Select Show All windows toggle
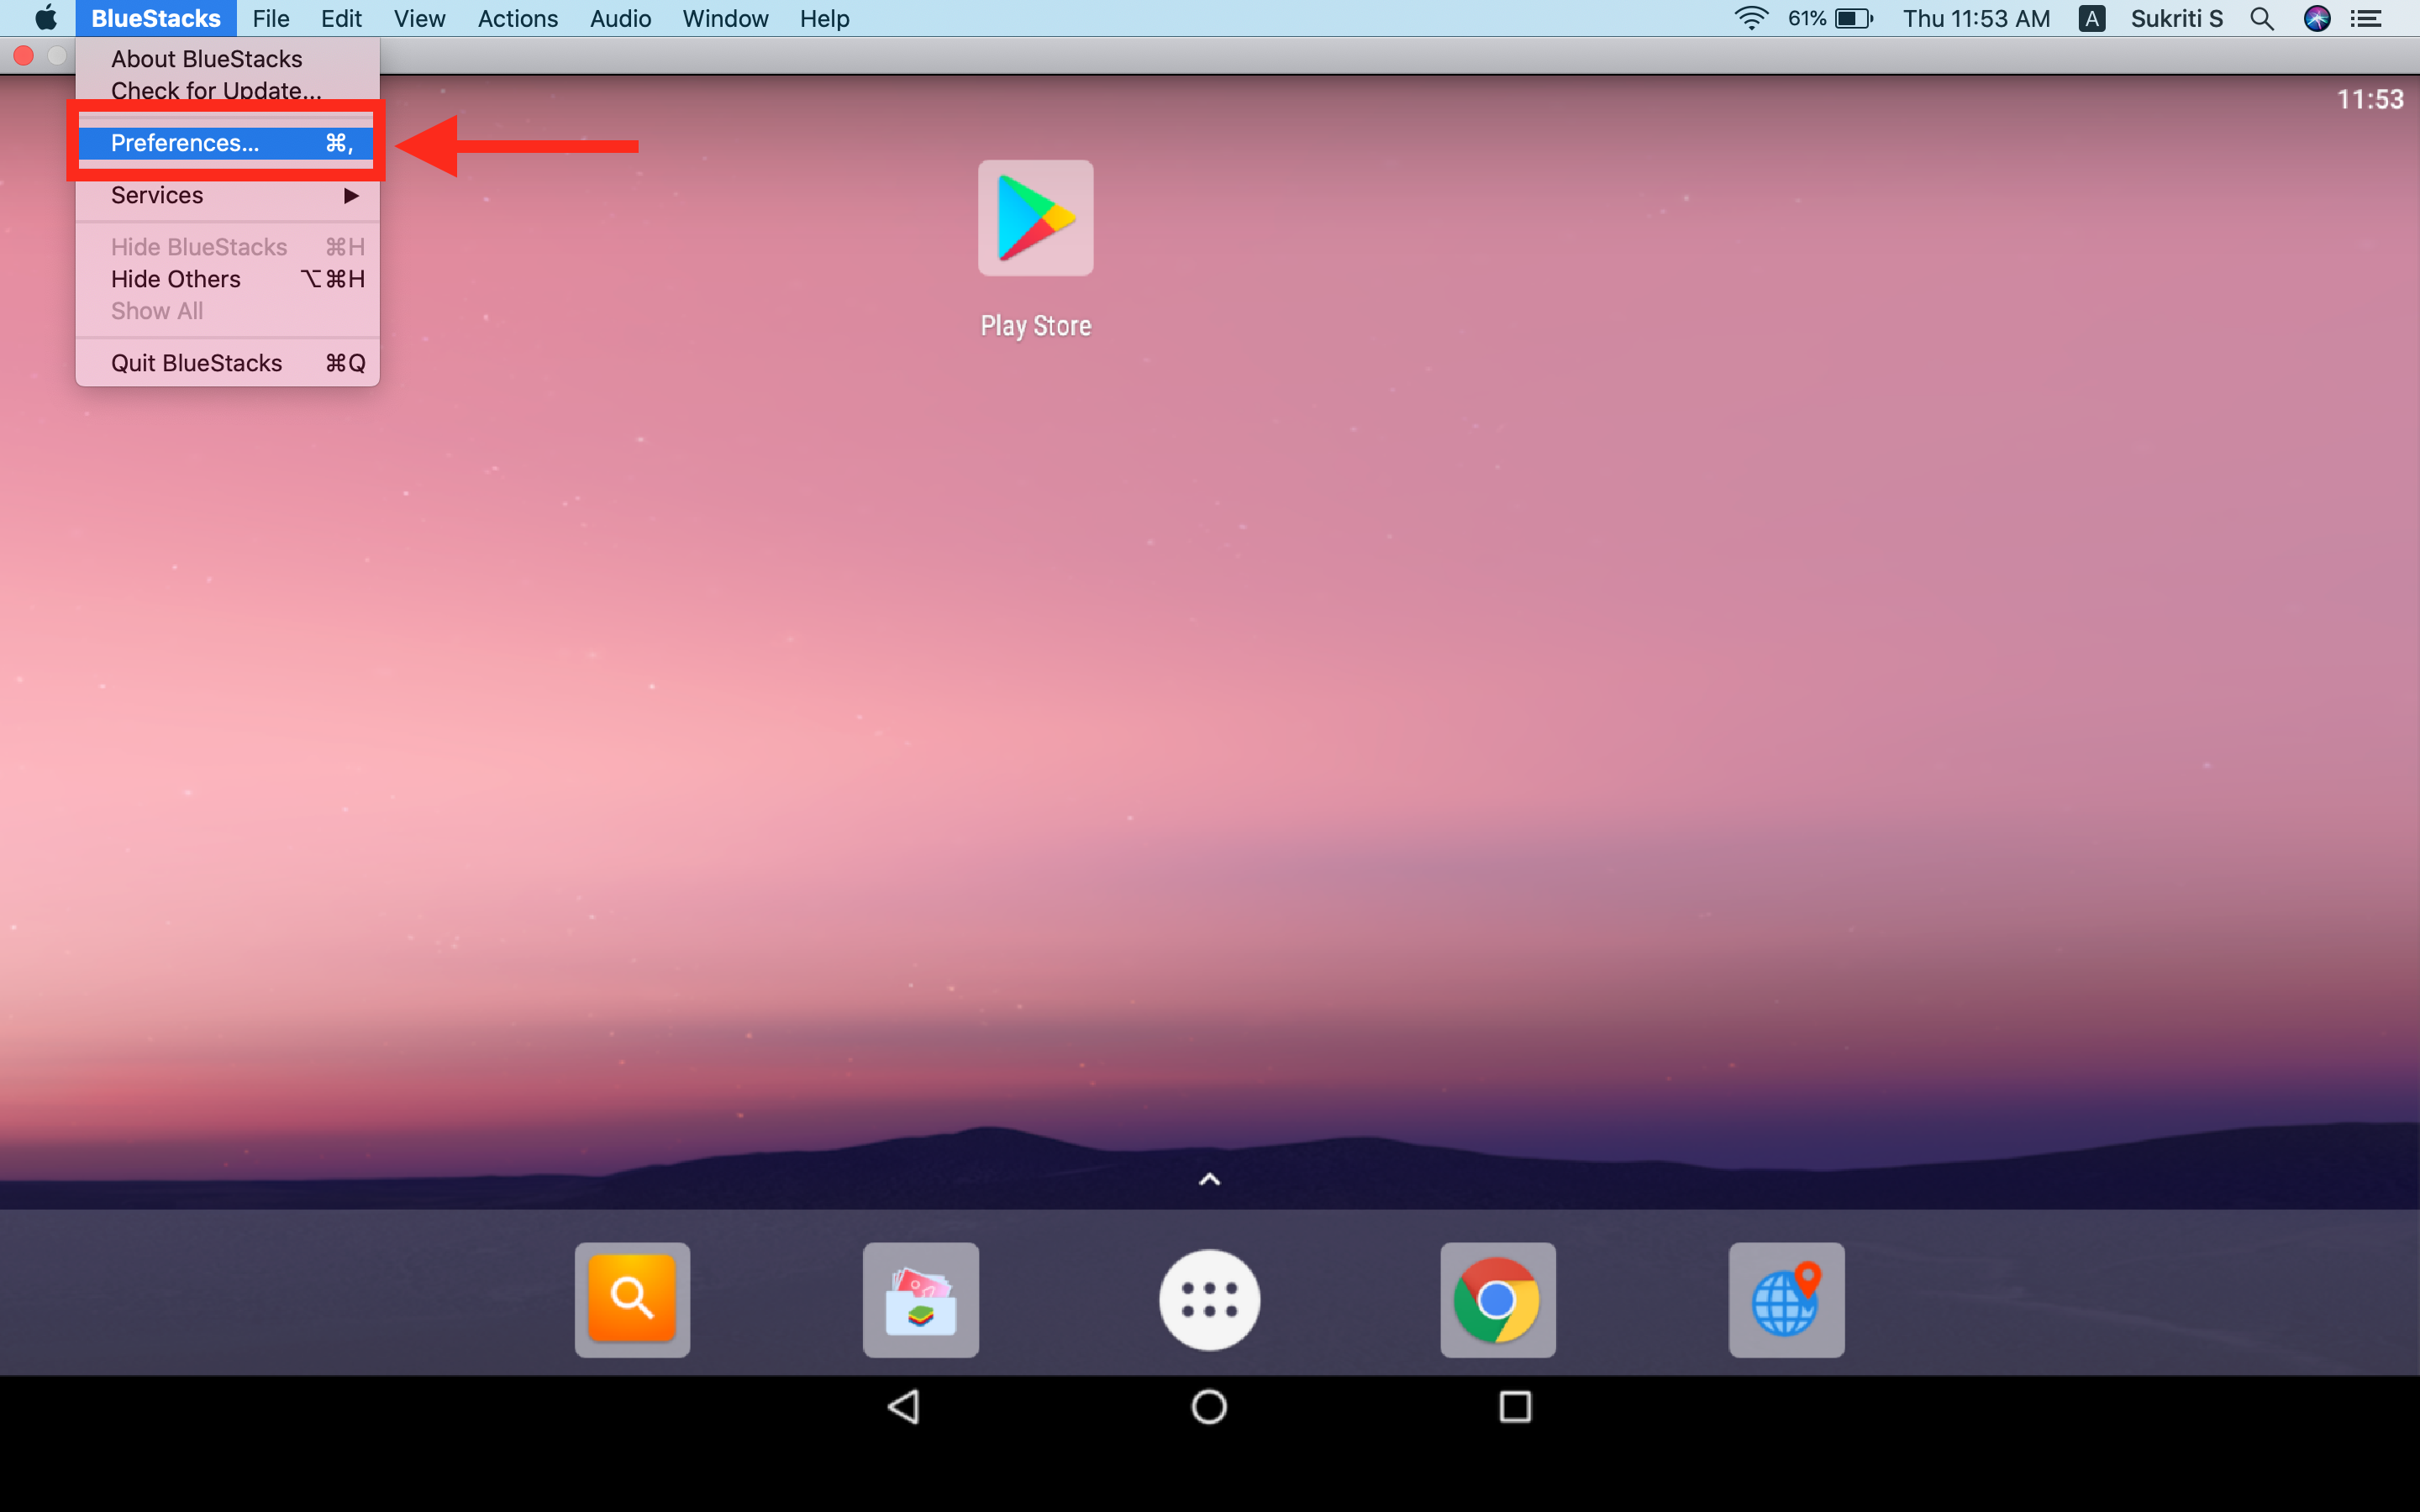The height and width of the screenshot is (1512, 2420). click(x=155, y=310)
